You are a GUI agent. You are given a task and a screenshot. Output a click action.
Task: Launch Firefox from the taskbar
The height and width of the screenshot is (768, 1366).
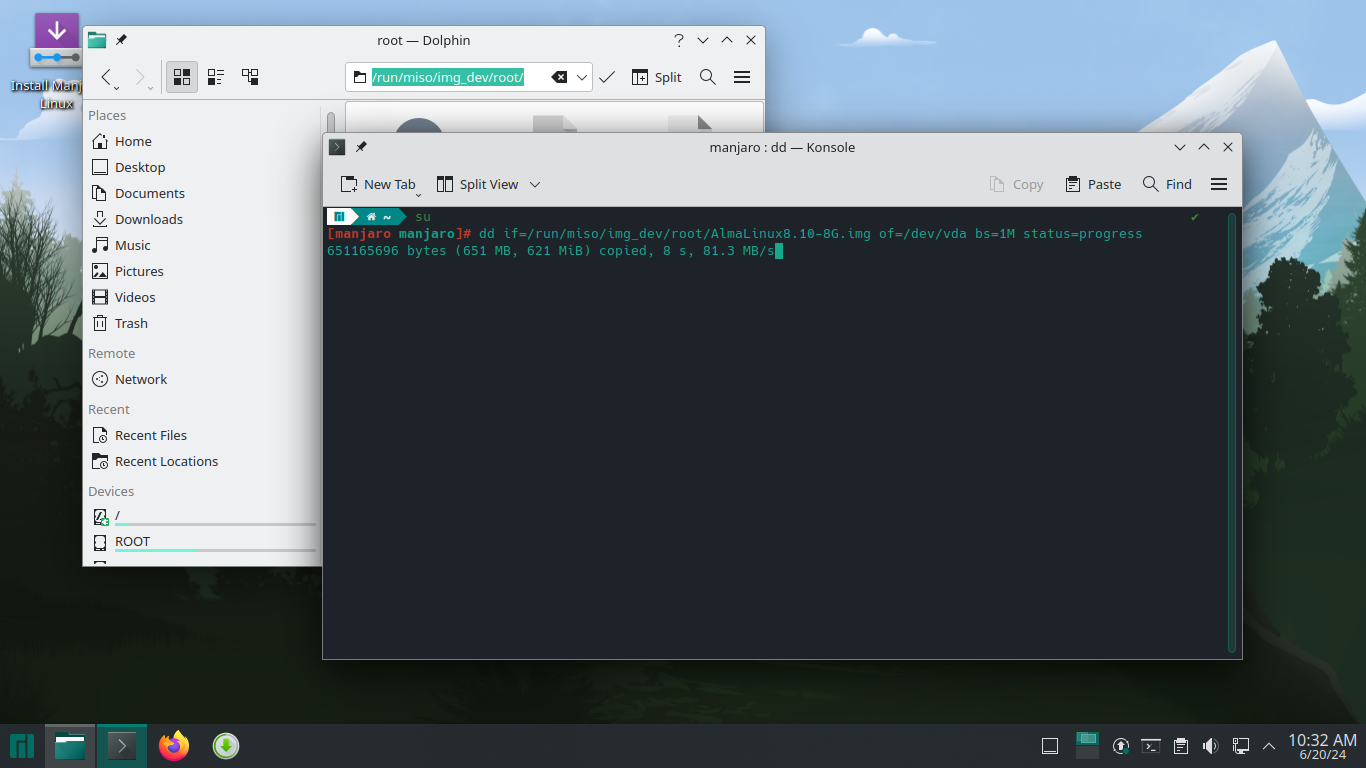[174, 746]
